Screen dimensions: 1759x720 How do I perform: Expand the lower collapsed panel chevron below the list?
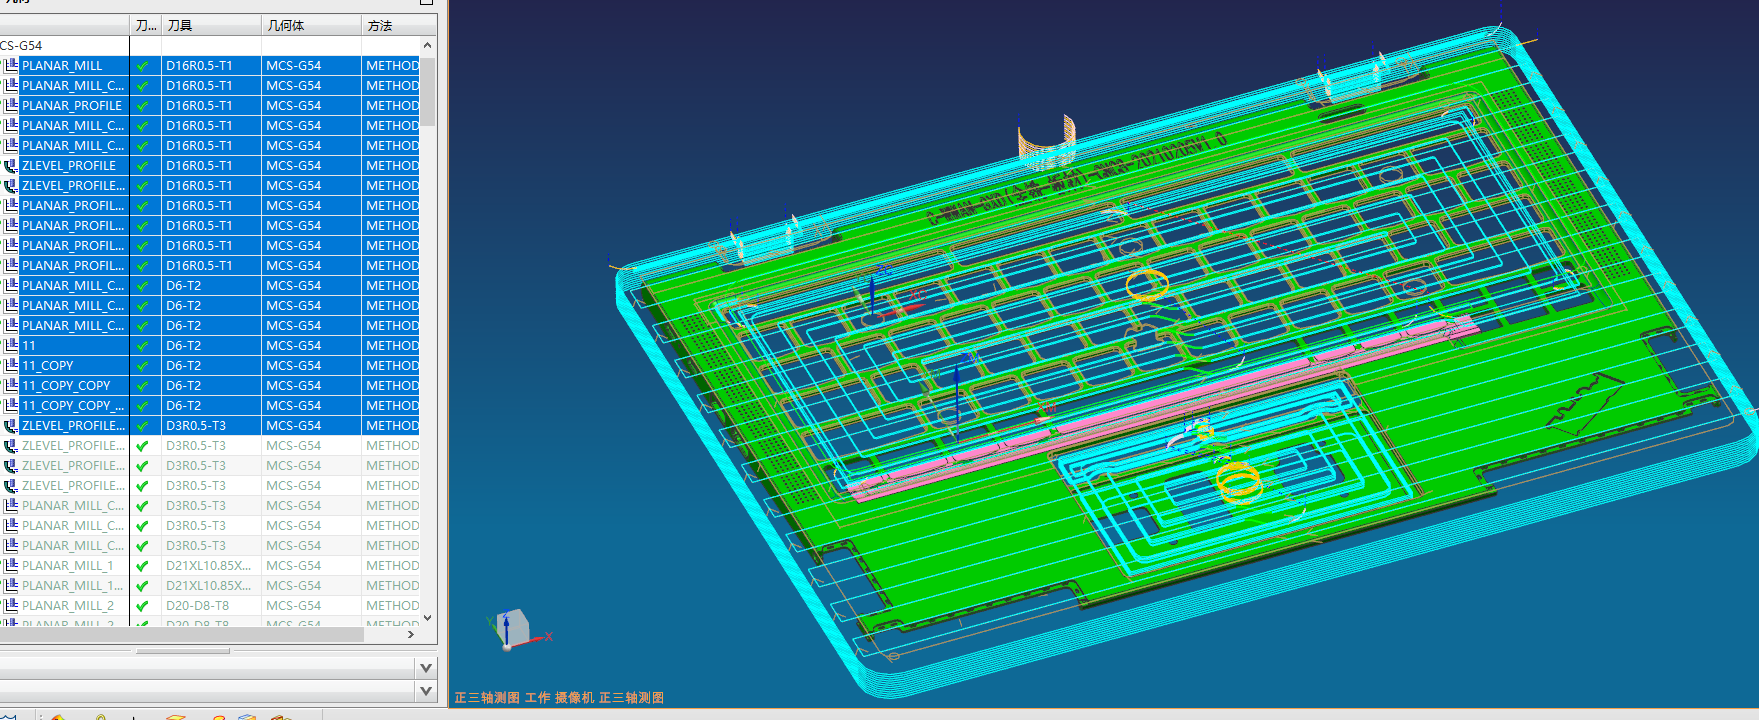point(427,691)
